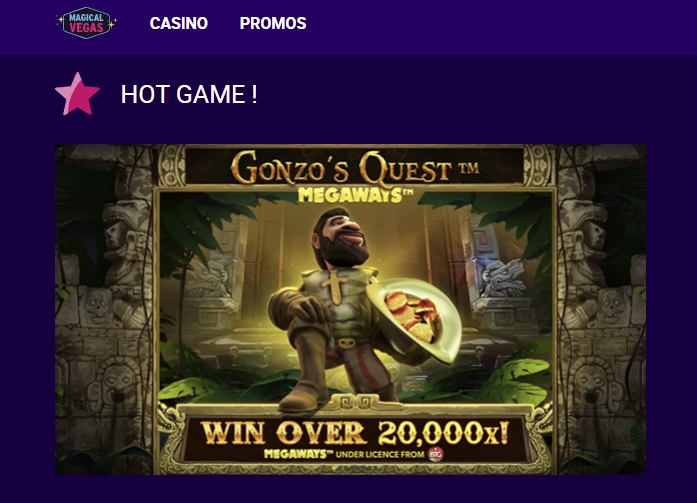Image resolution: width=697 pixels, height=503 pixels.
Task: Go to the PROMOS page
Action: coord(273,23)
